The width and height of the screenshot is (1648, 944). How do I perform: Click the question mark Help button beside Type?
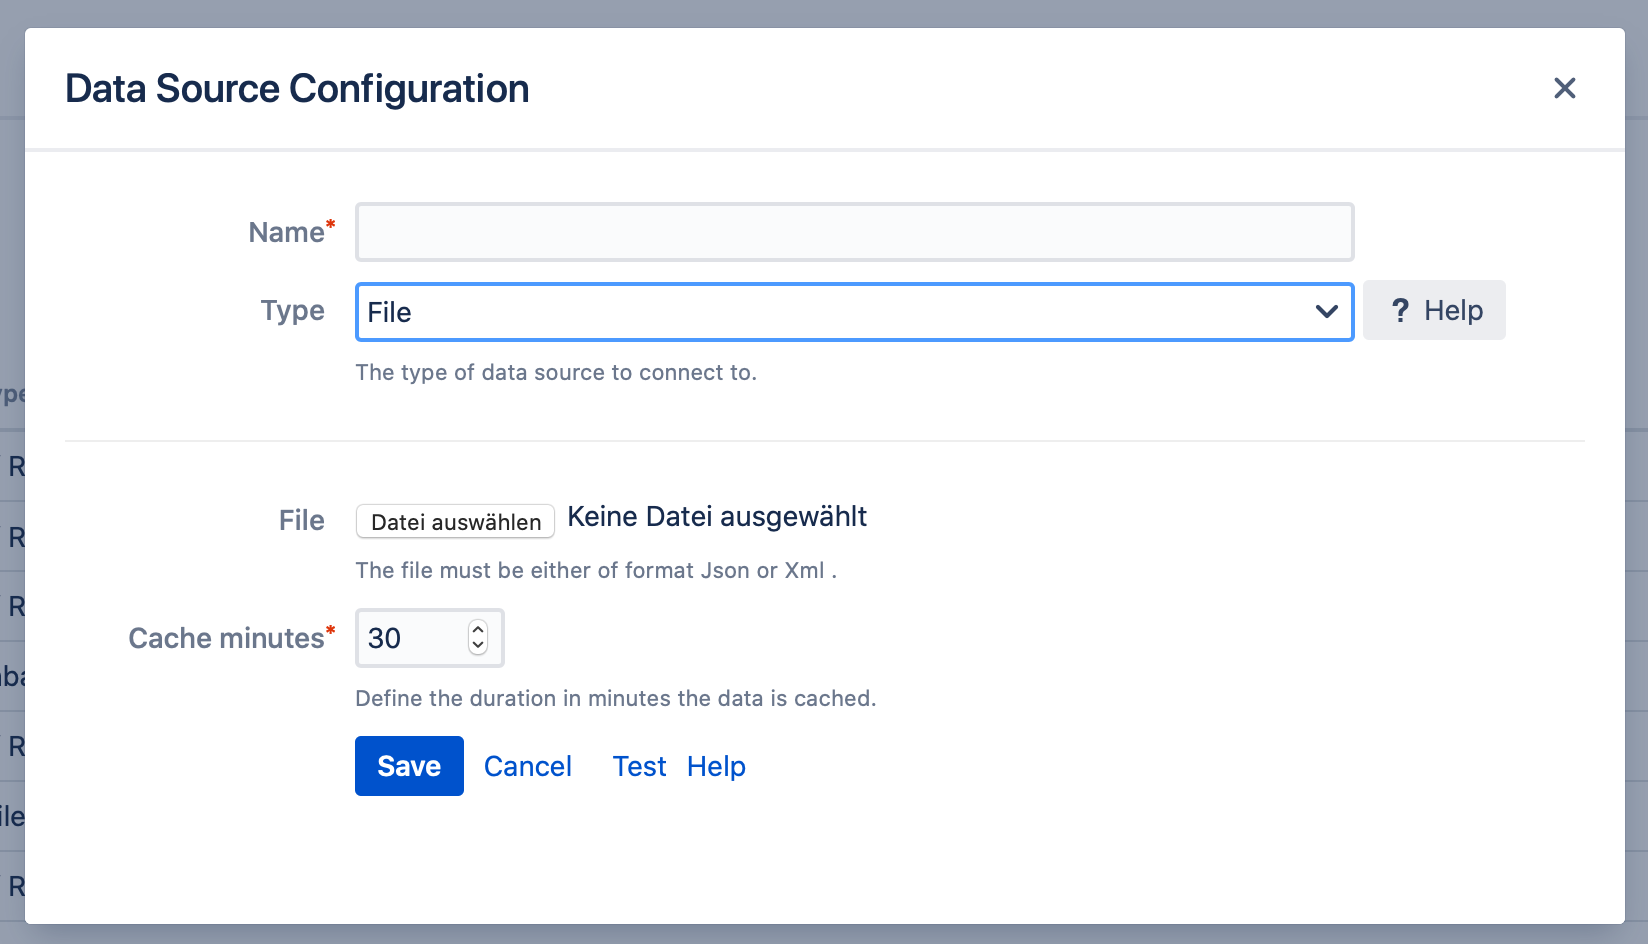tap(1433, 311)
